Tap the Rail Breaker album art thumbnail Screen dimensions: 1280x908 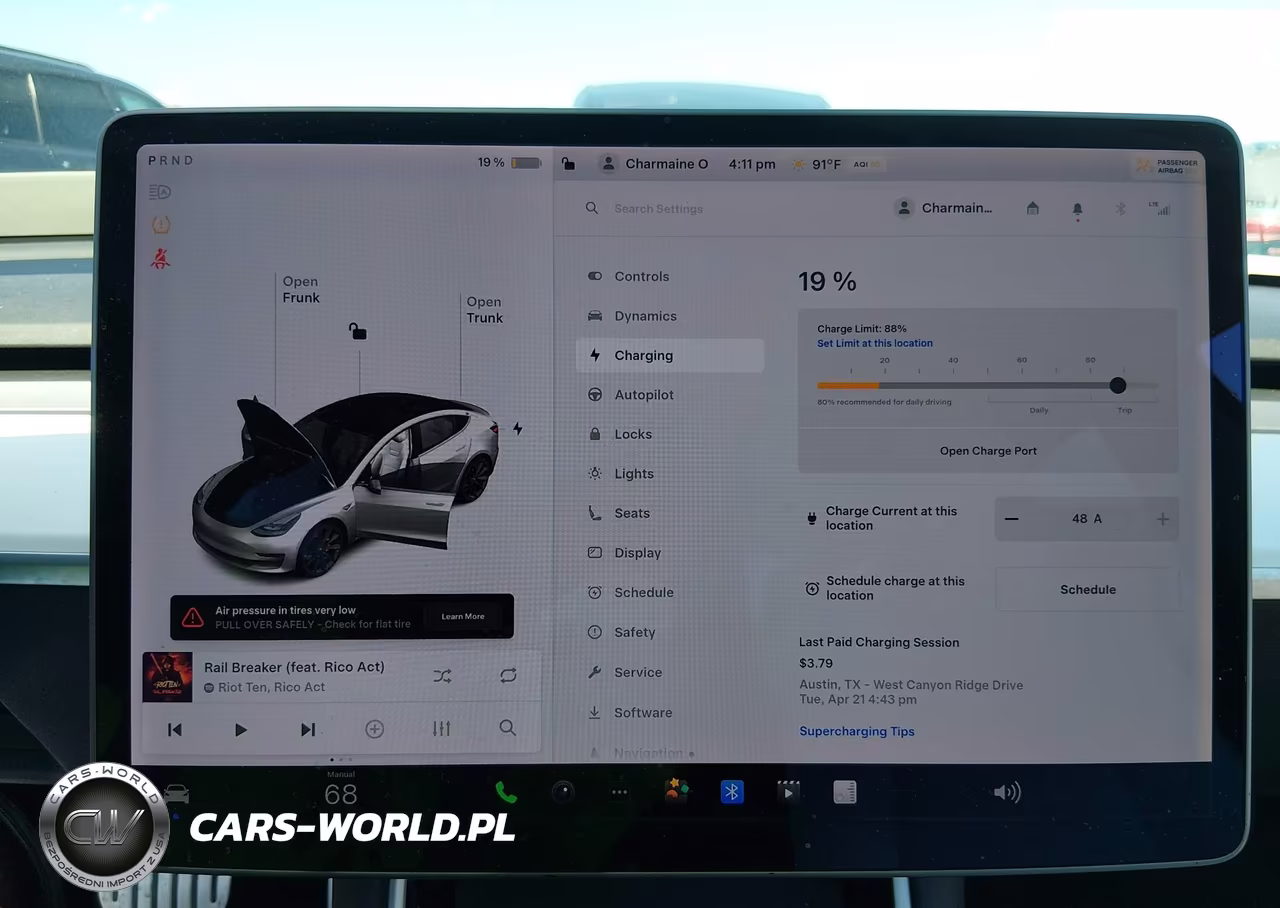coord(167,677)
